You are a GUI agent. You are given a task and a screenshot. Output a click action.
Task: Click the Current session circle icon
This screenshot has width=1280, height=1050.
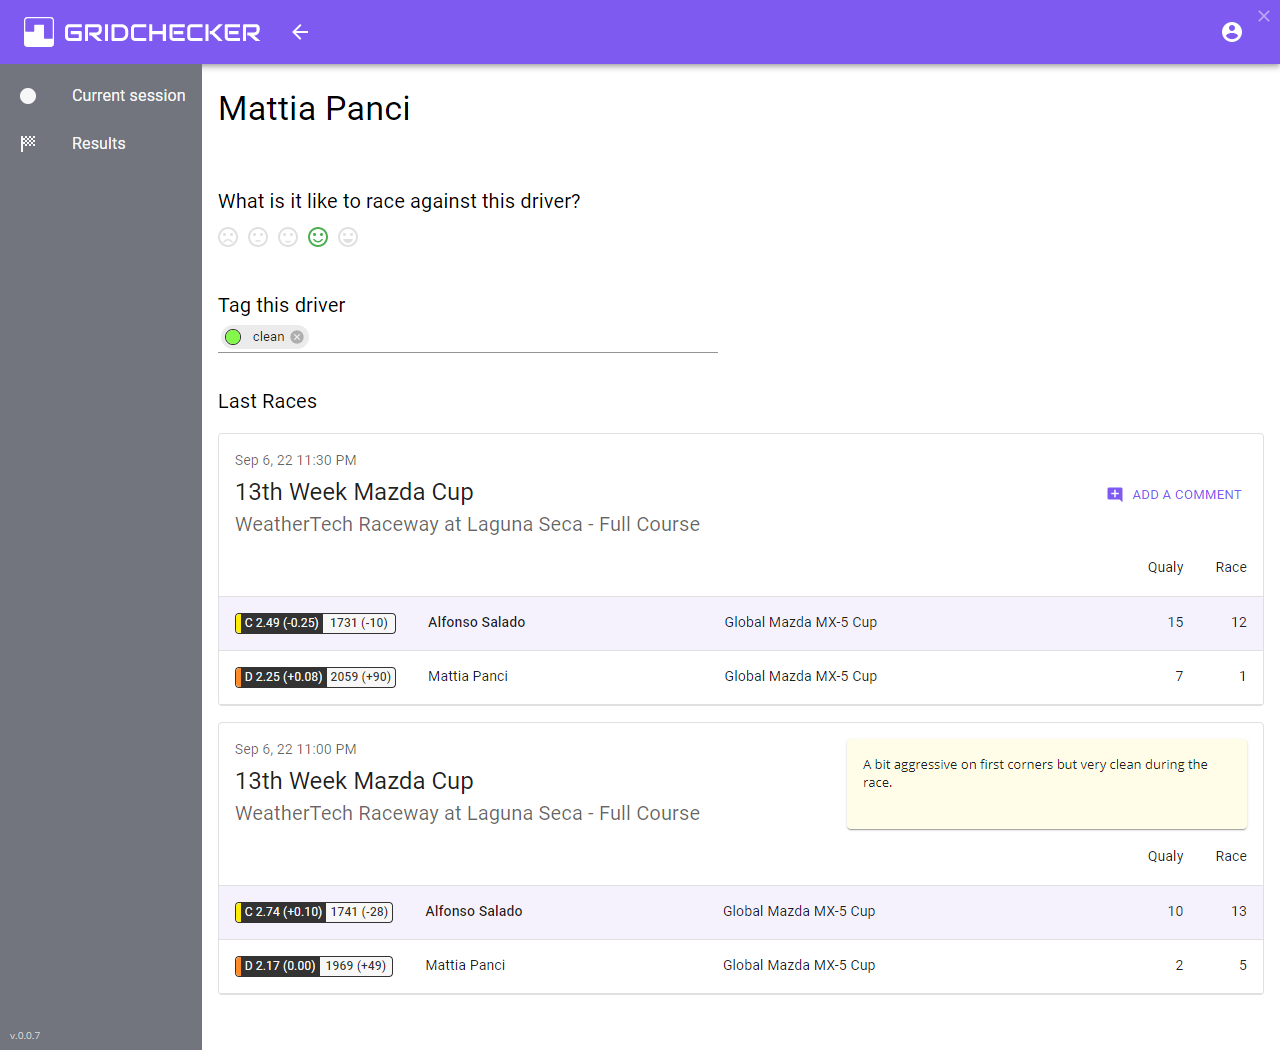[28, 96]
